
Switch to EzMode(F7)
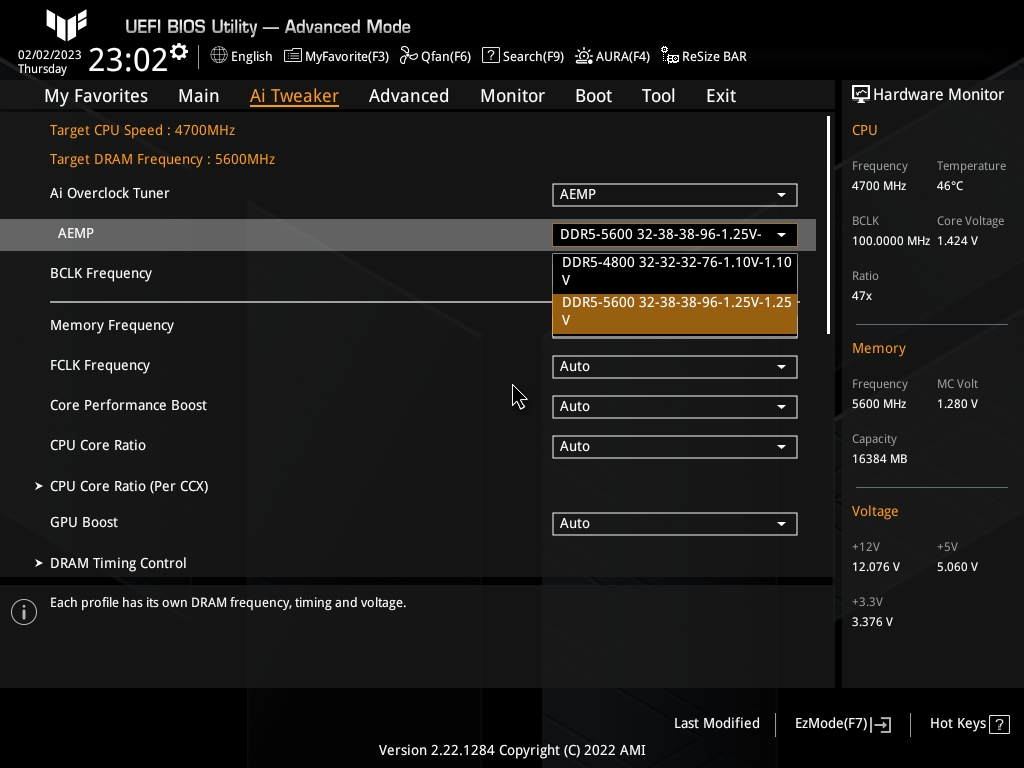click(x=842, y=724)
